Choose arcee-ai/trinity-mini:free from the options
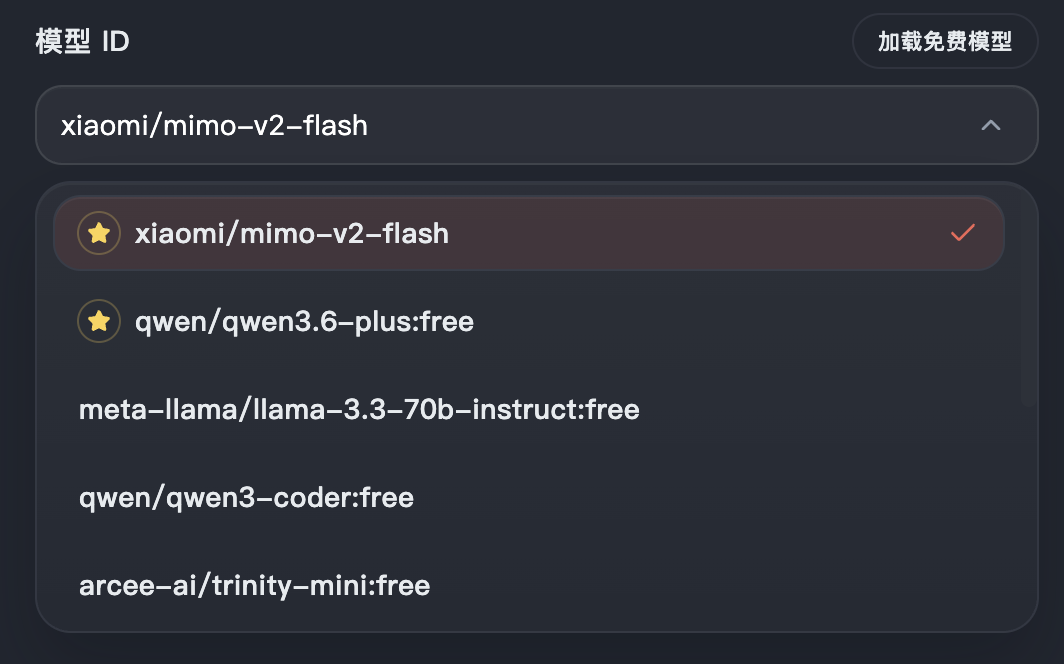The height and width of the screenshot is (664, 1064). (254, 586)
